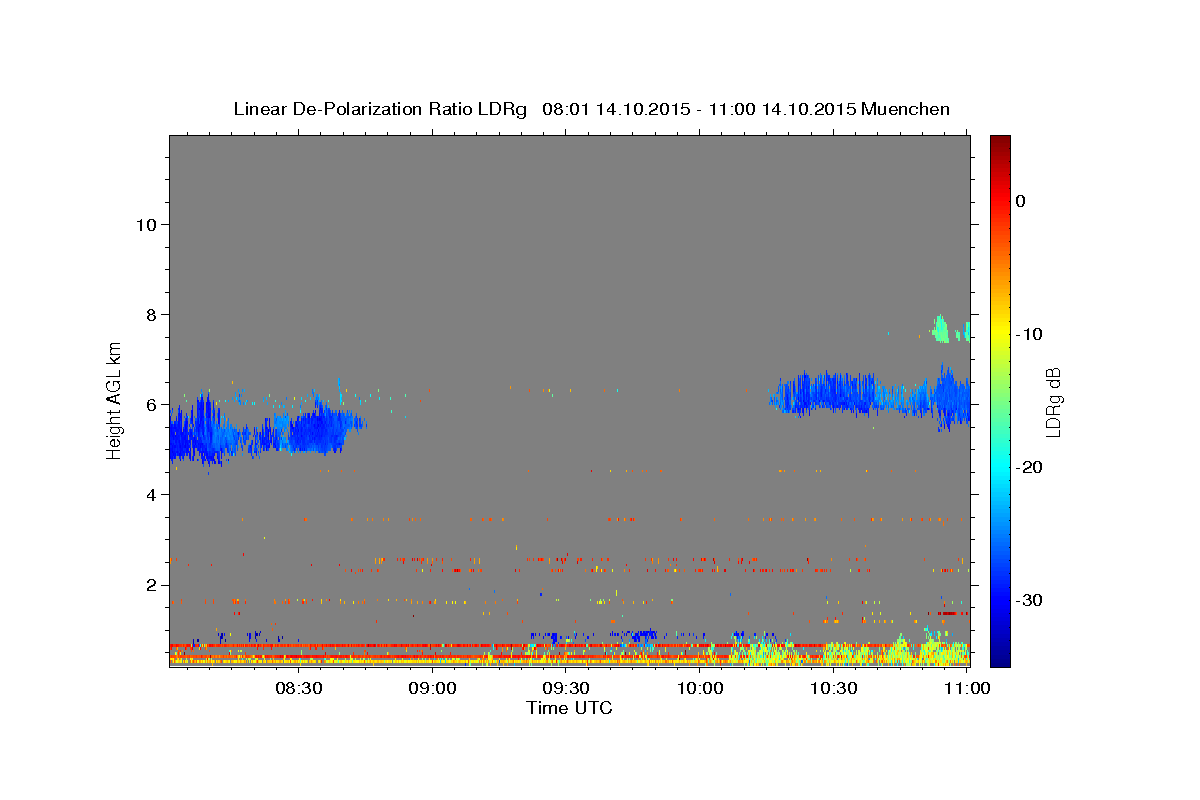Screen dimensions: 1200x800
Task: Click the plot title 'Linear De-Polarization Ratio LDRg'
Action: click(x=380, y=109)
